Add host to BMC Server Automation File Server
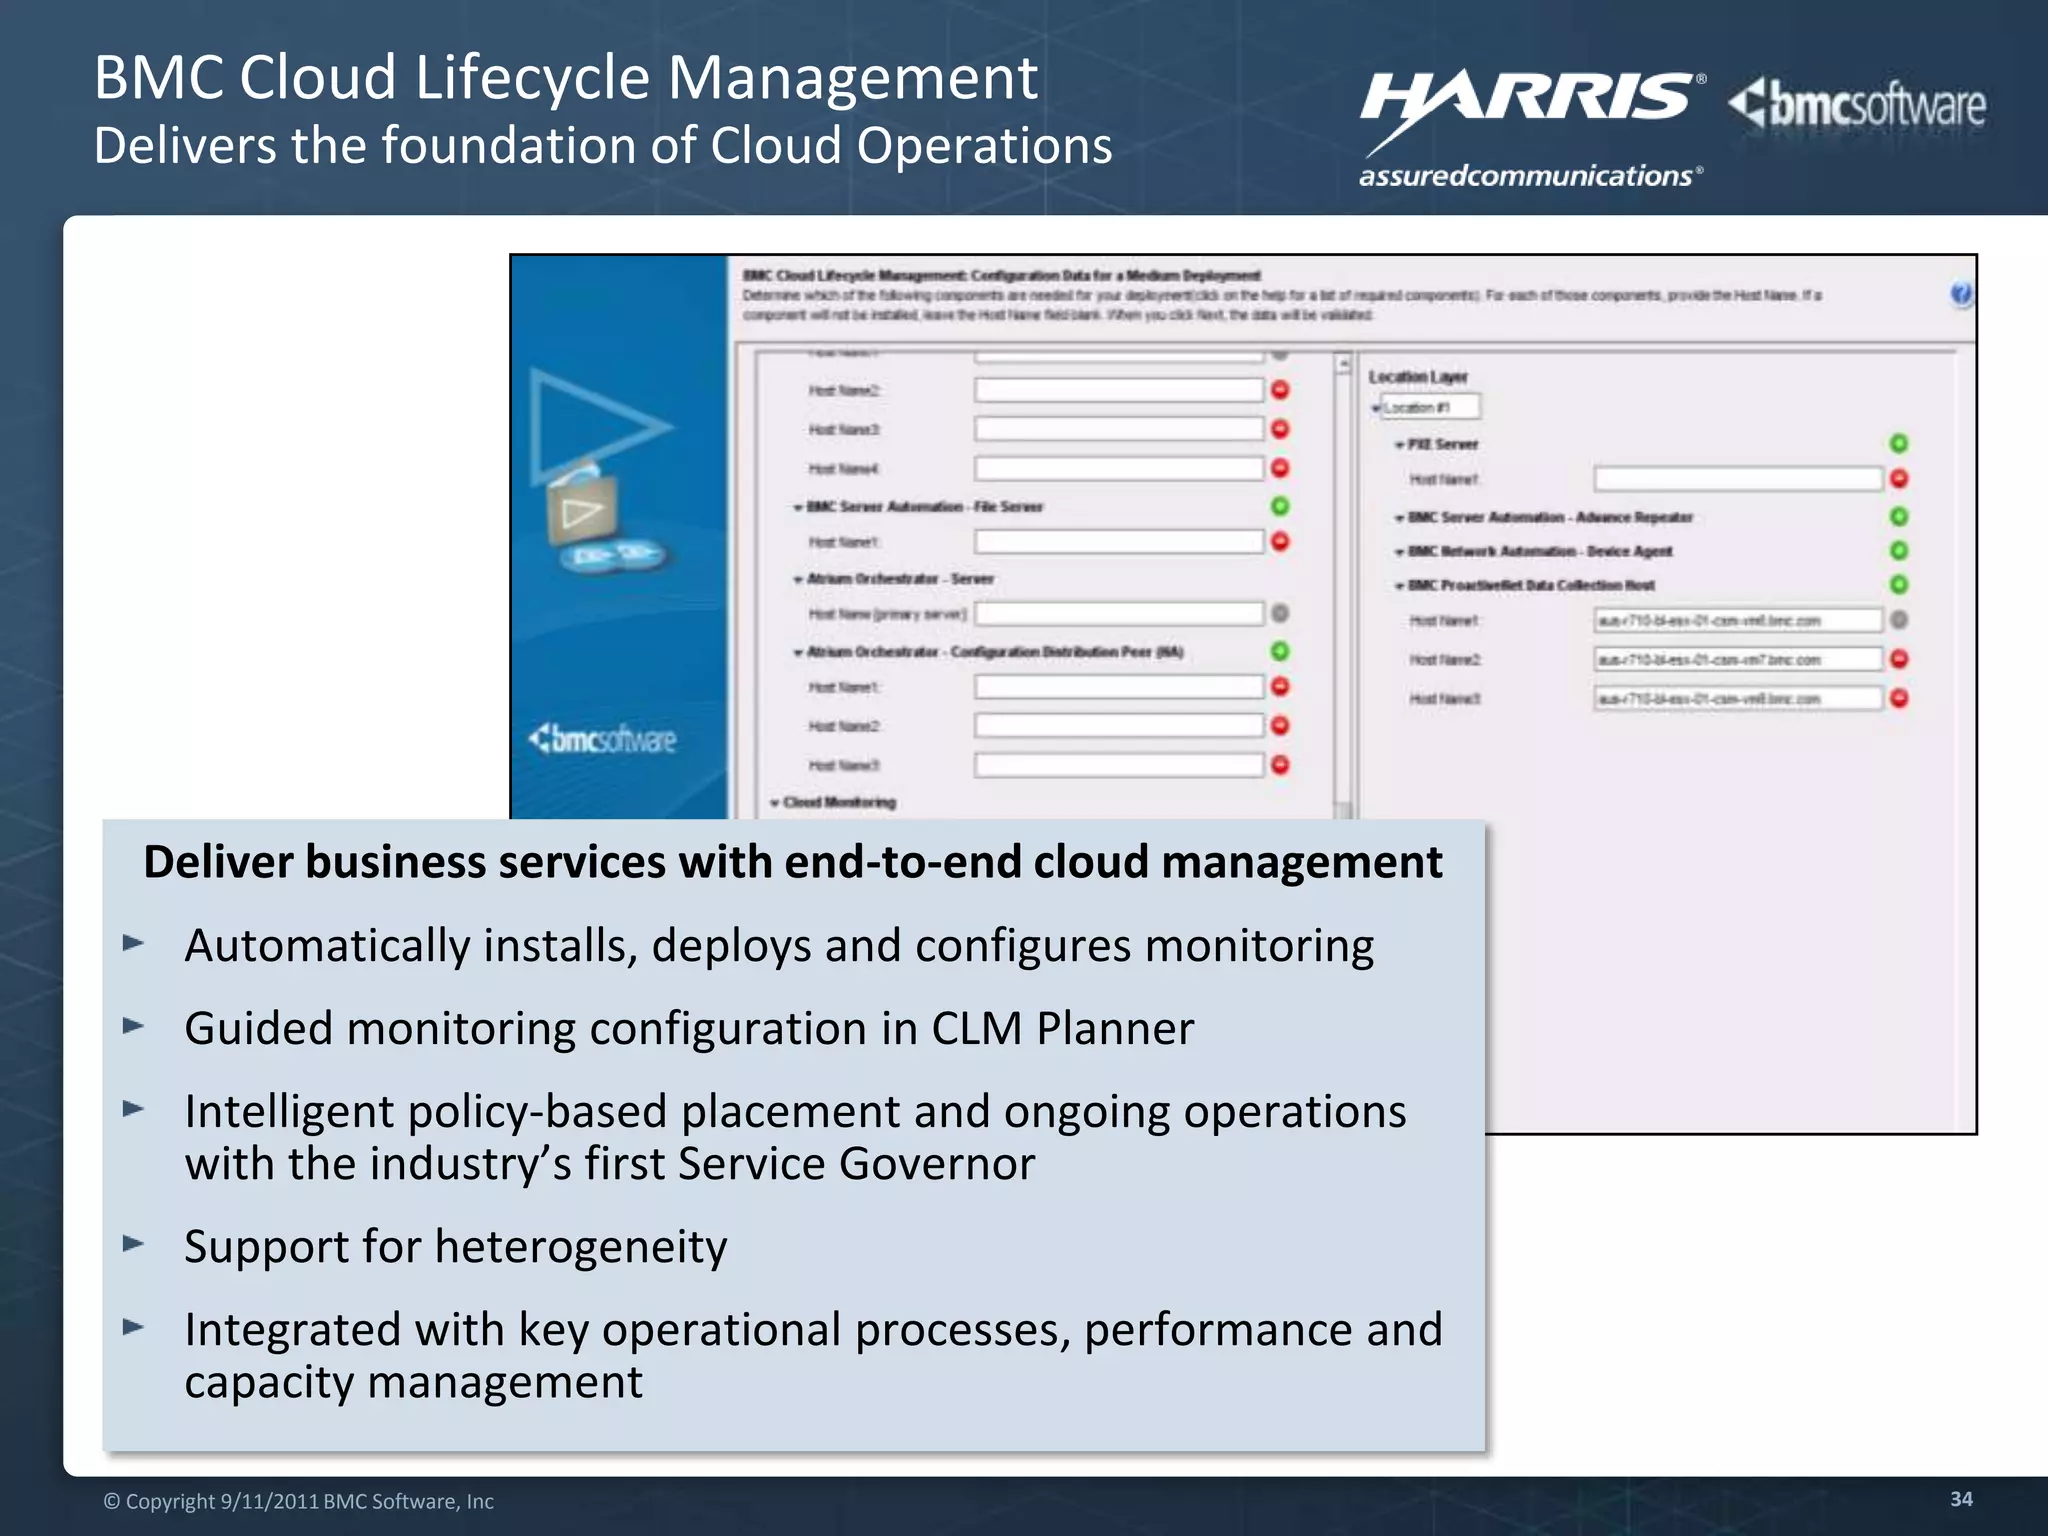 click(x=1279, y=506)
